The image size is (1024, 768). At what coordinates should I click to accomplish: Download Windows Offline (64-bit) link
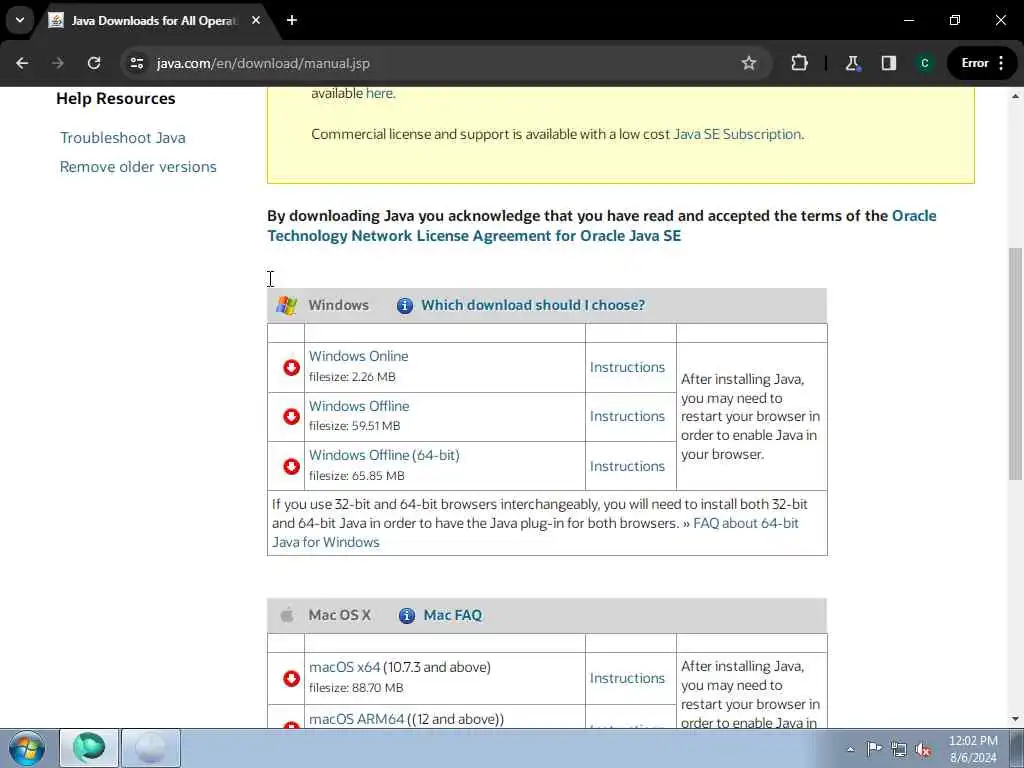[384, 455]
